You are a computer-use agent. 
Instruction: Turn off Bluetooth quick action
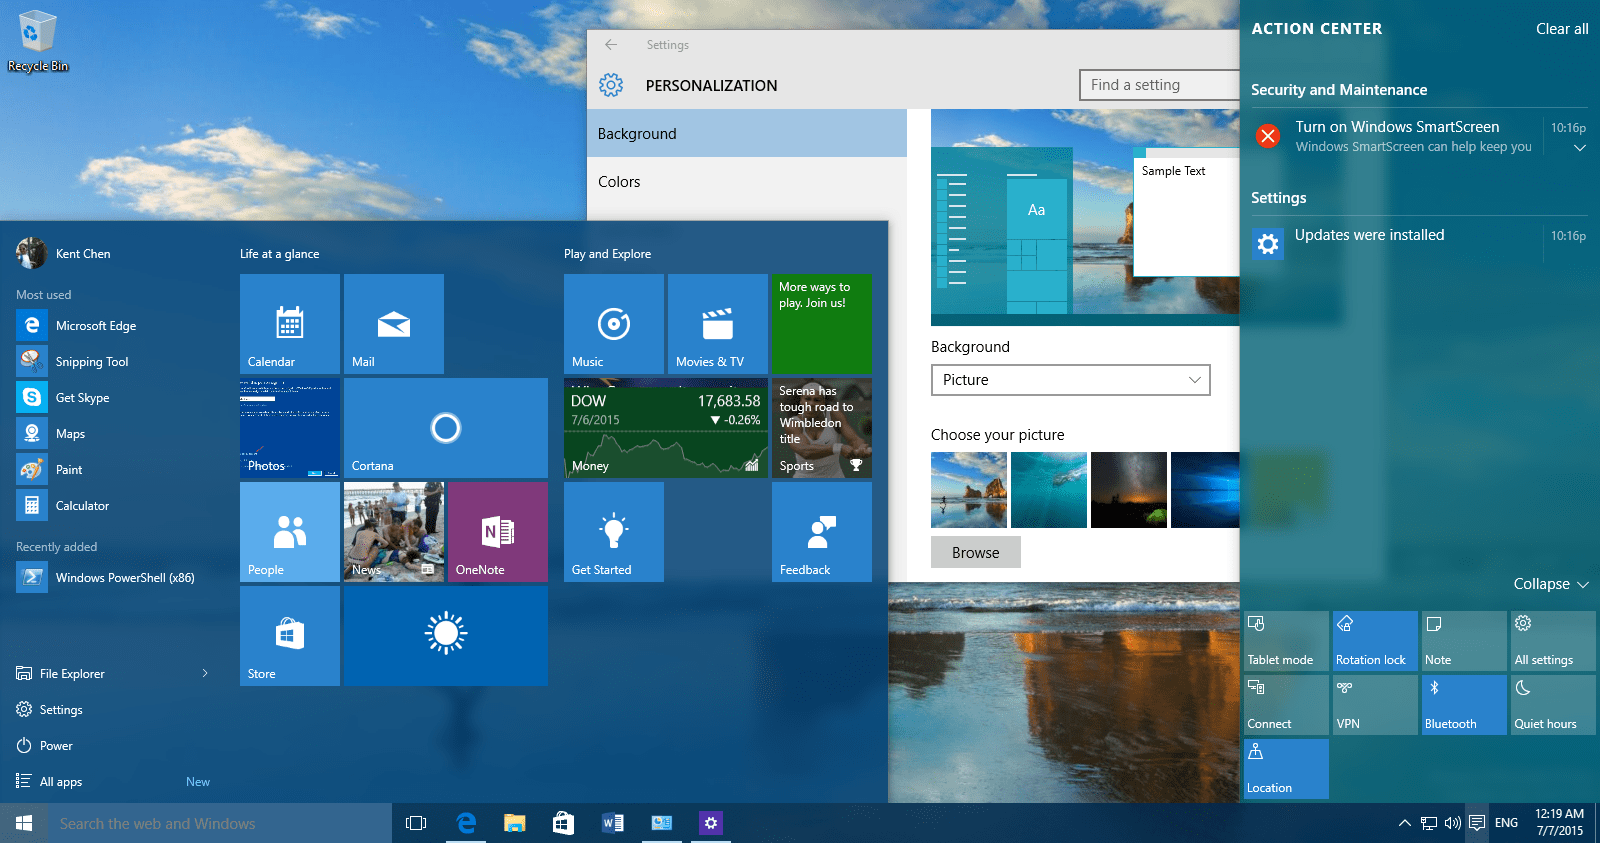tap(1464, 705)
